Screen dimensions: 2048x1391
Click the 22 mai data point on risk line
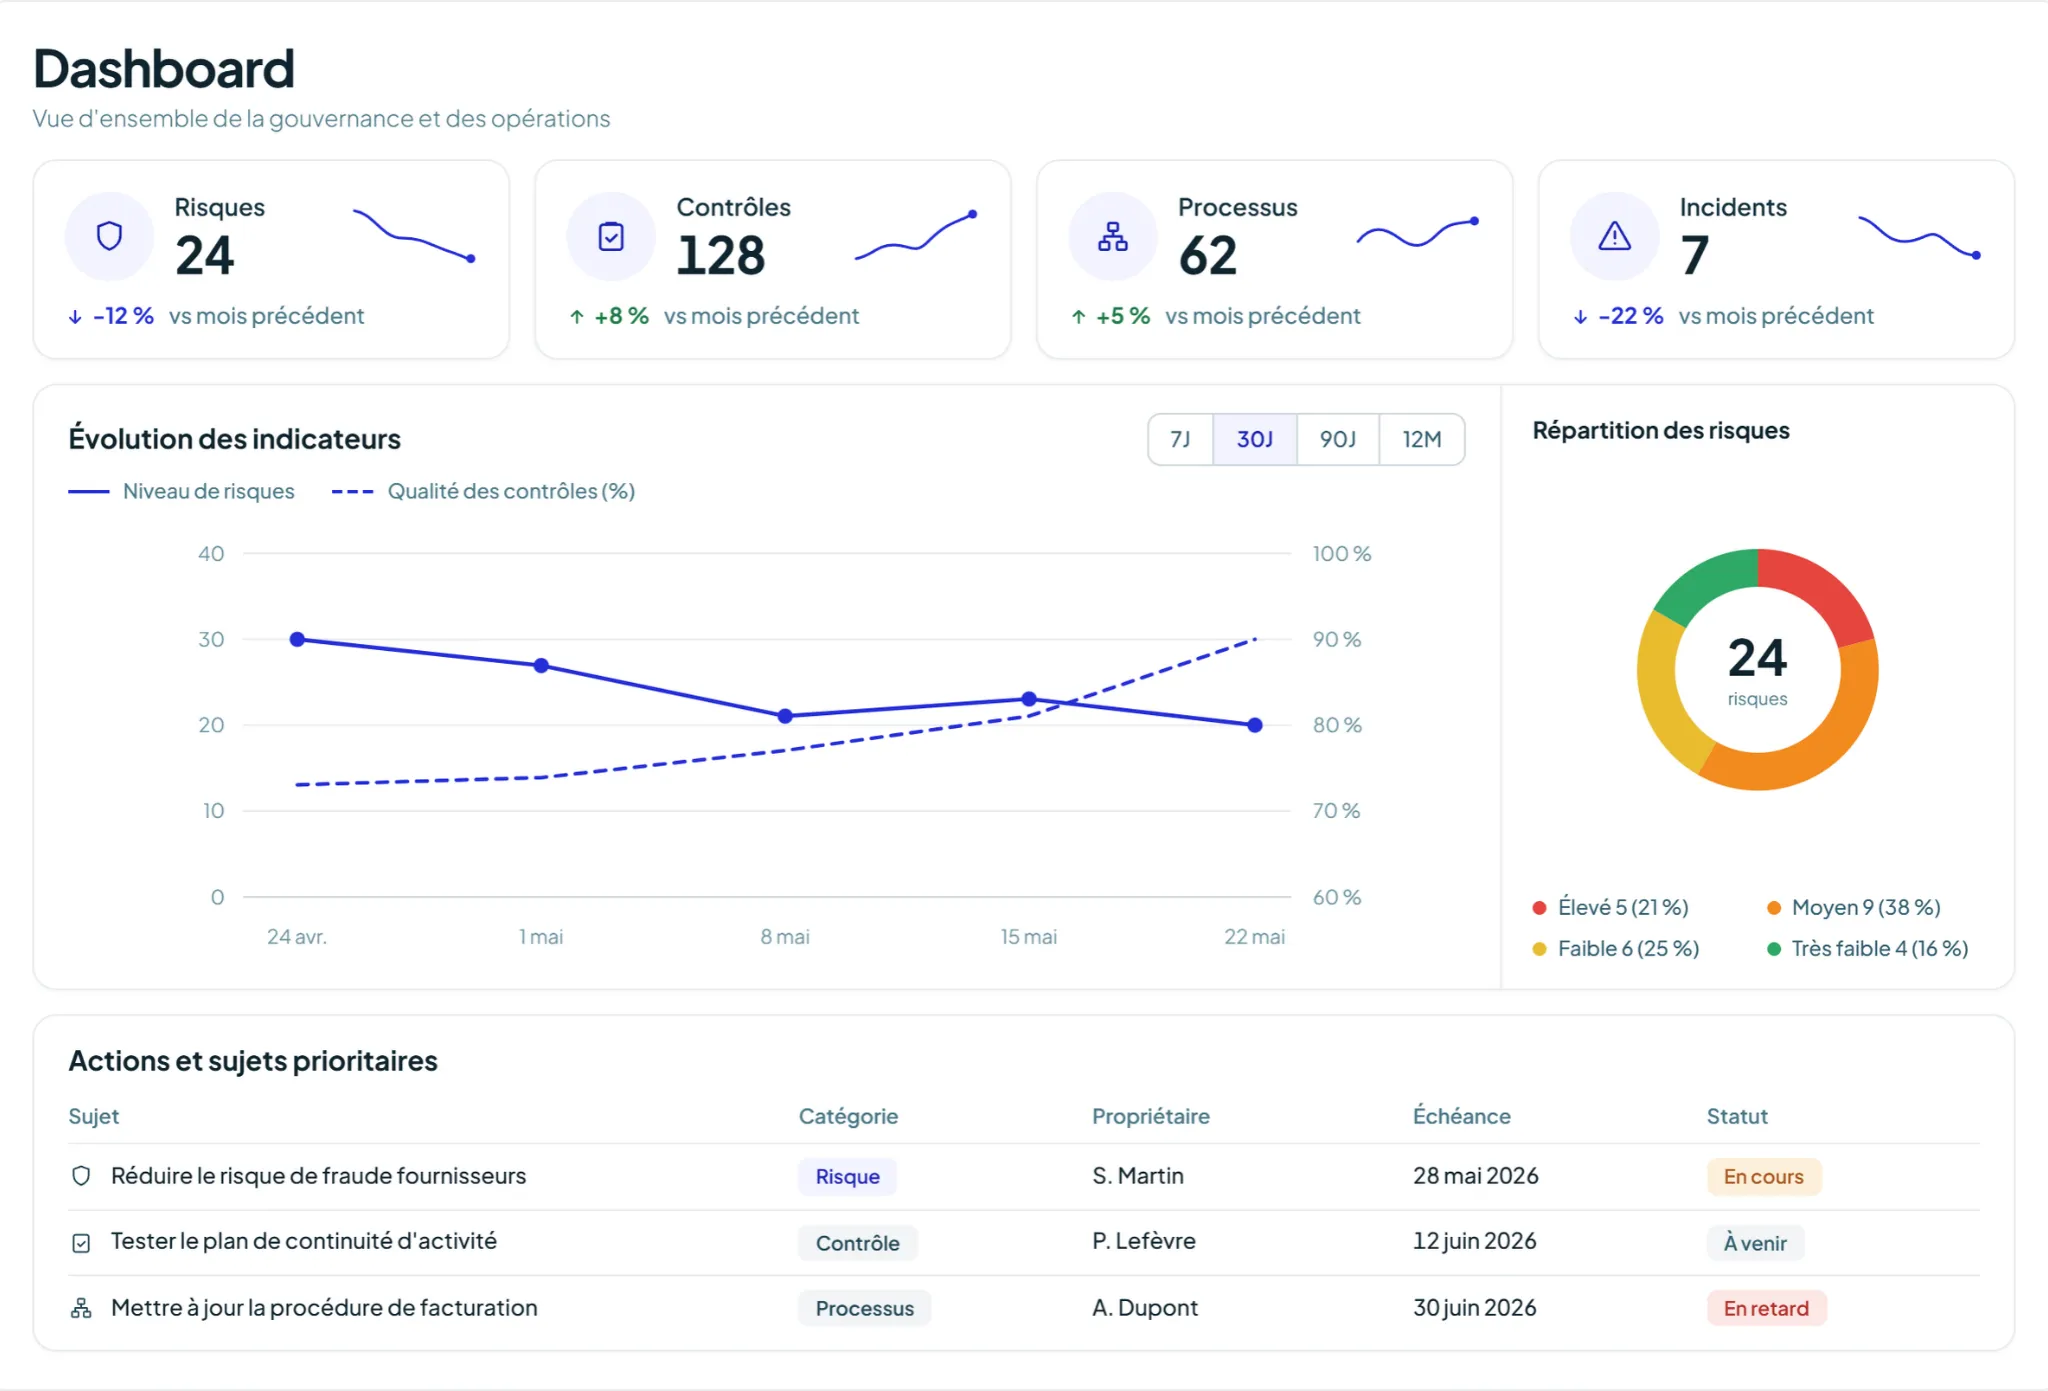click(x=1255, y=725)
